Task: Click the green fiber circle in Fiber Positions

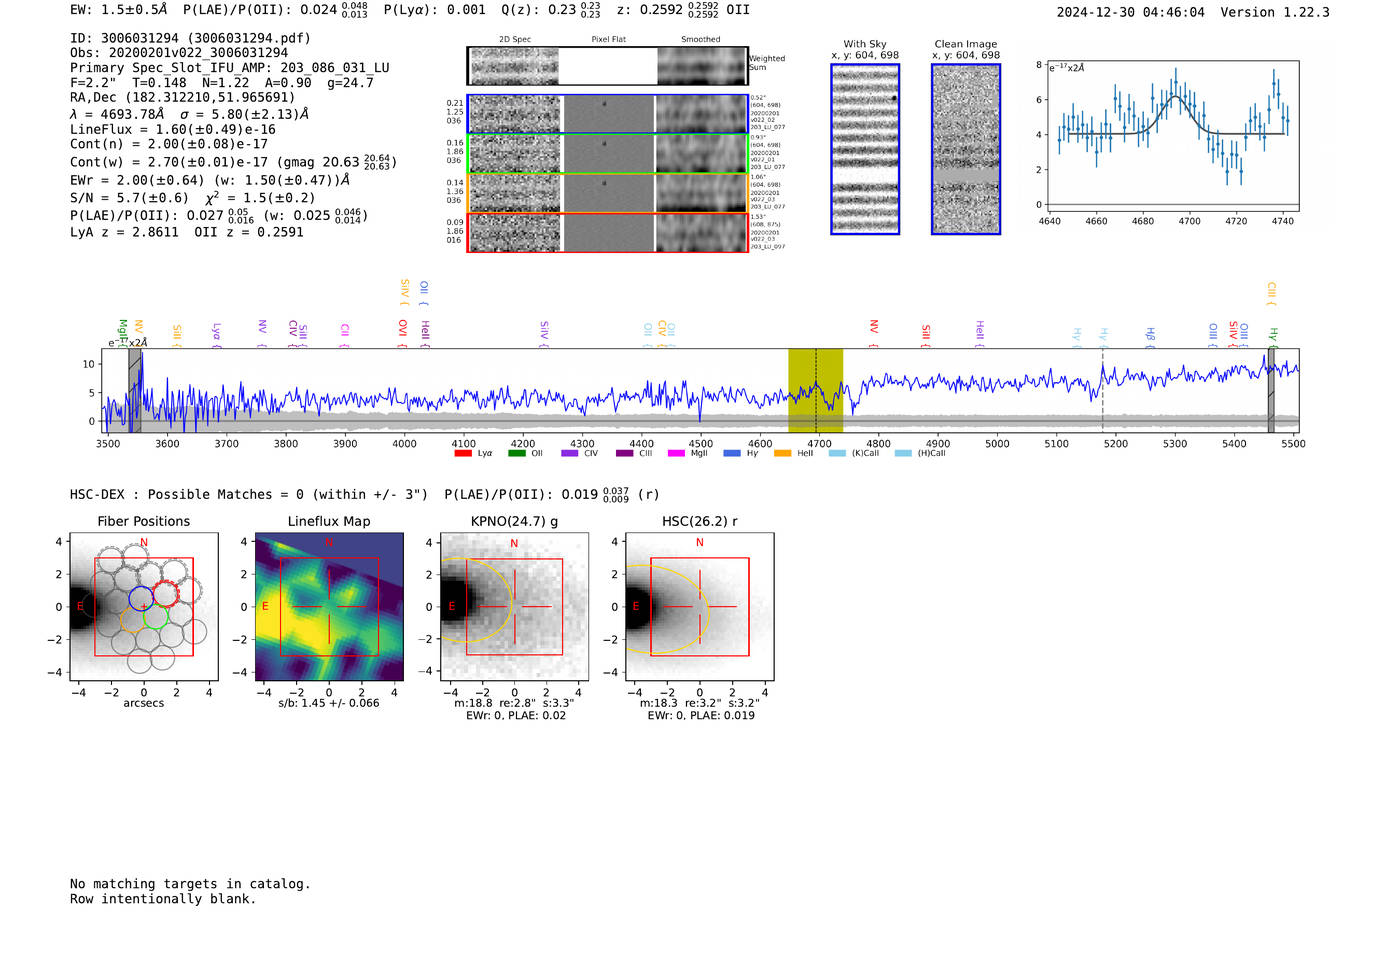Action: click(x=156, y=616)
